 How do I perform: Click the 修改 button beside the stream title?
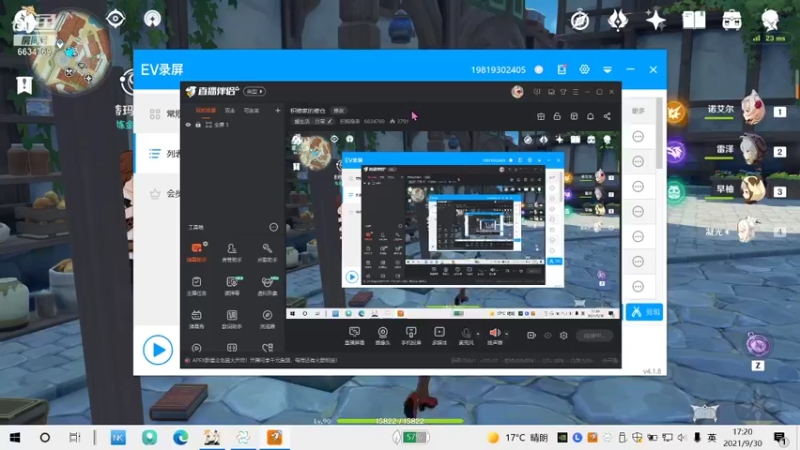338,110
